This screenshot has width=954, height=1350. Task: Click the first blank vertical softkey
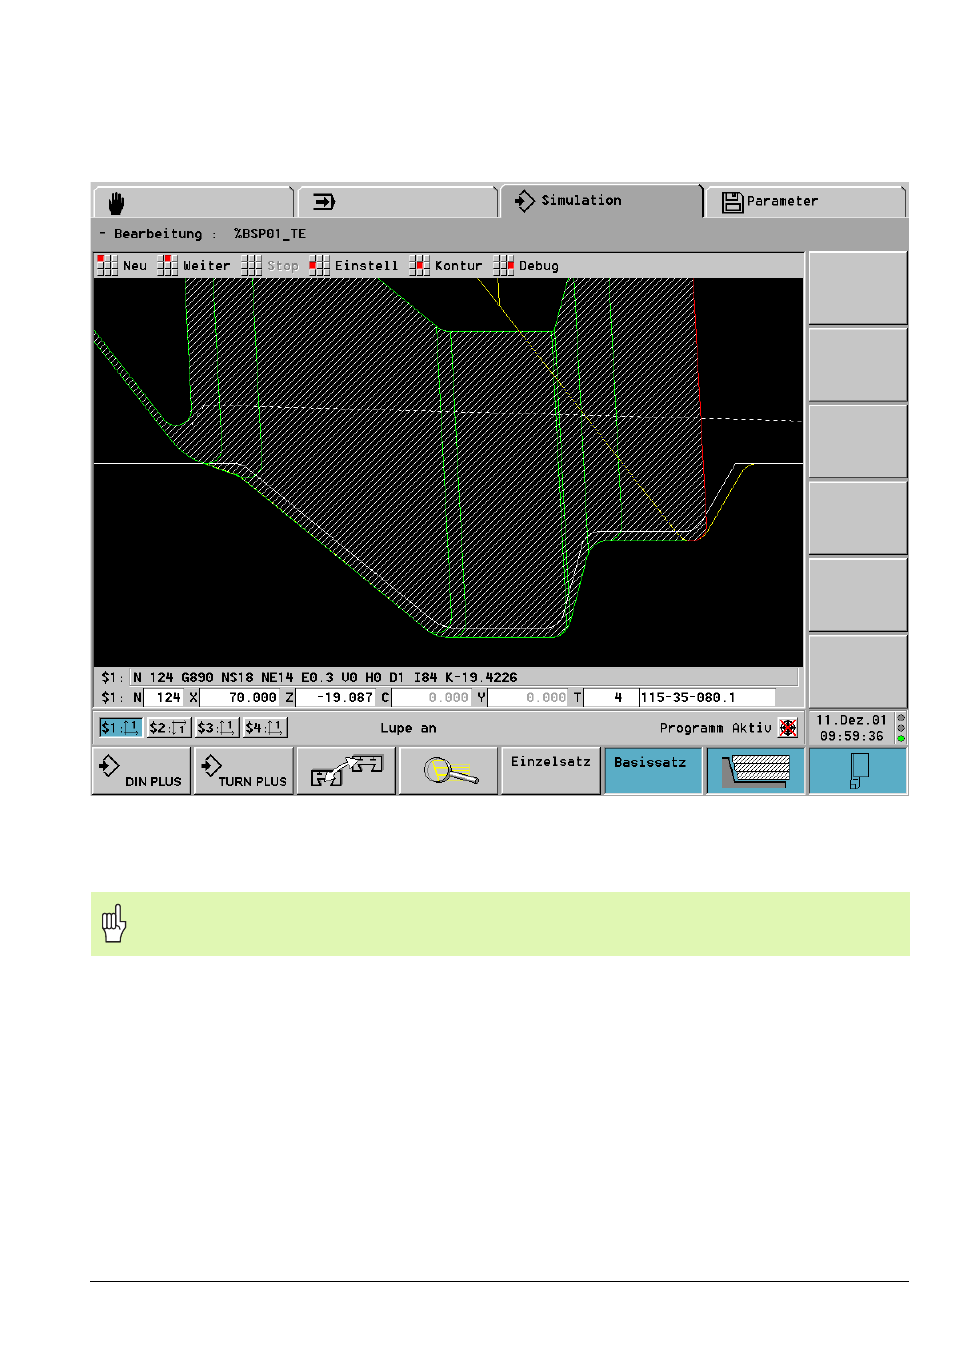click(858, 288)
